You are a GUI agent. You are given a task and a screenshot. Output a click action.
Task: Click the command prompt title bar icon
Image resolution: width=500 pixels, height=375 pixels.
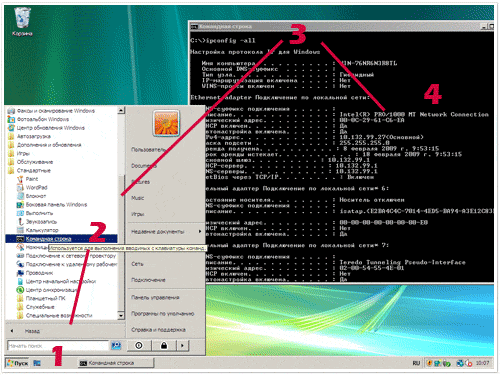click(x=194, y=26)
